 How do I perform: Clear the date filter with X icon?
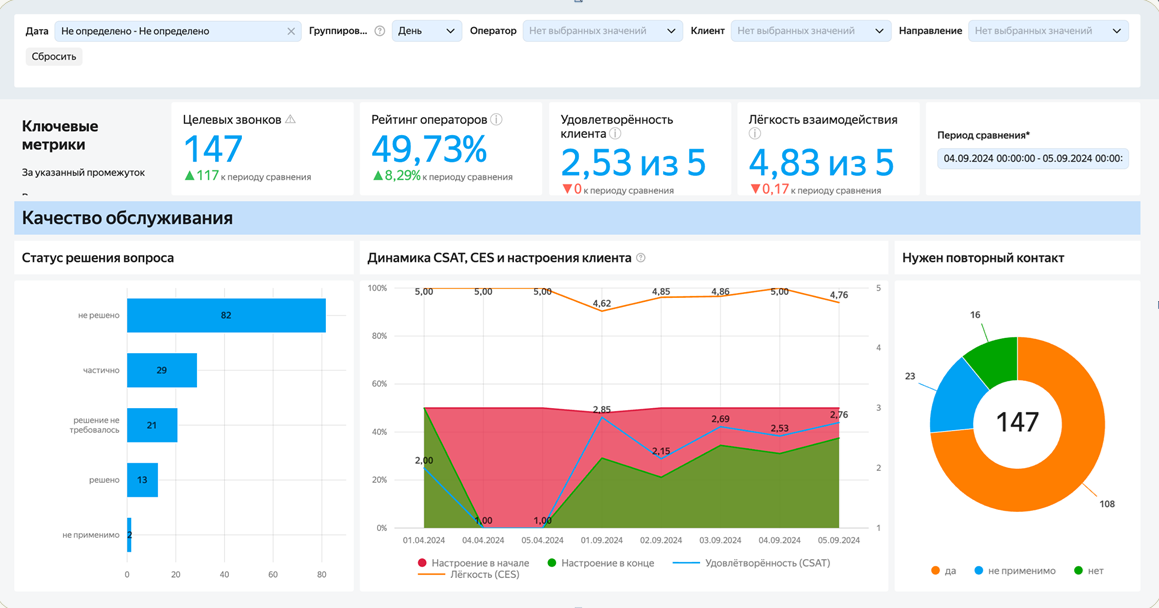(291, 31)
